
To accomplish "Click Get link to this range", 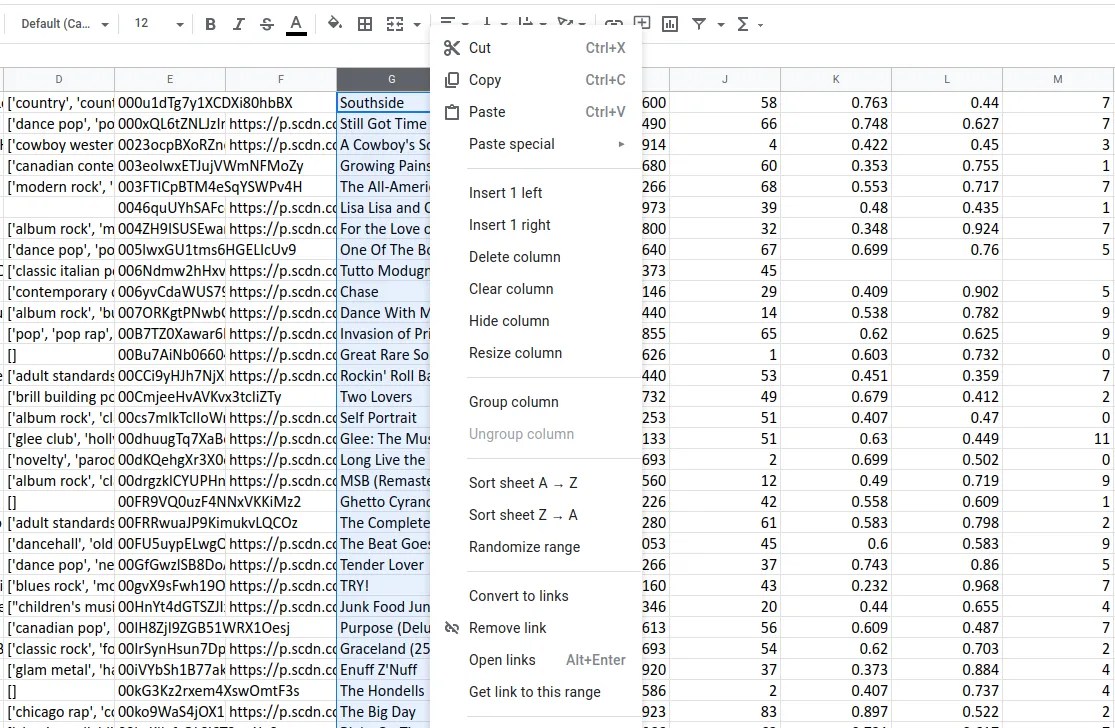I will 535,692.
